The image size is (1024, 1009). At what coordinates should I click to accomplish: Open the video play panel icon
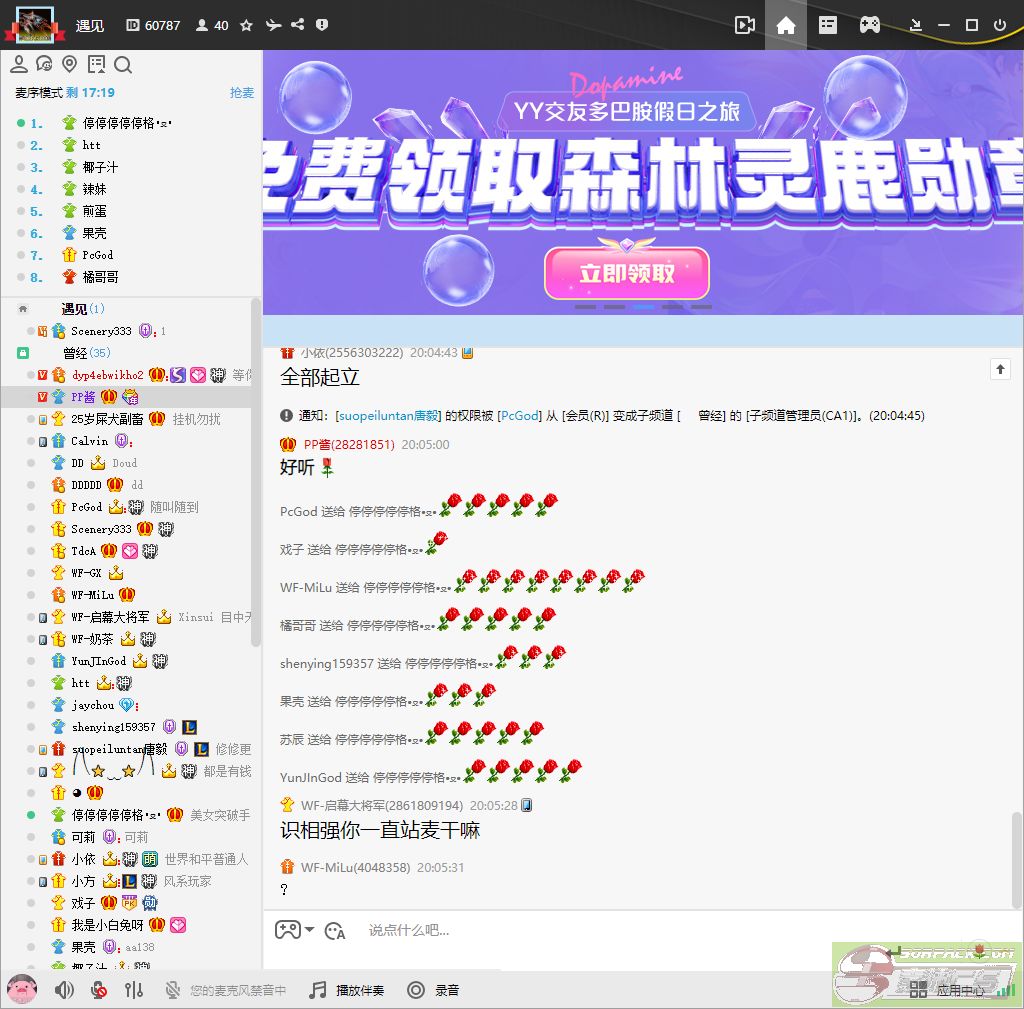(x=744, y=25)
